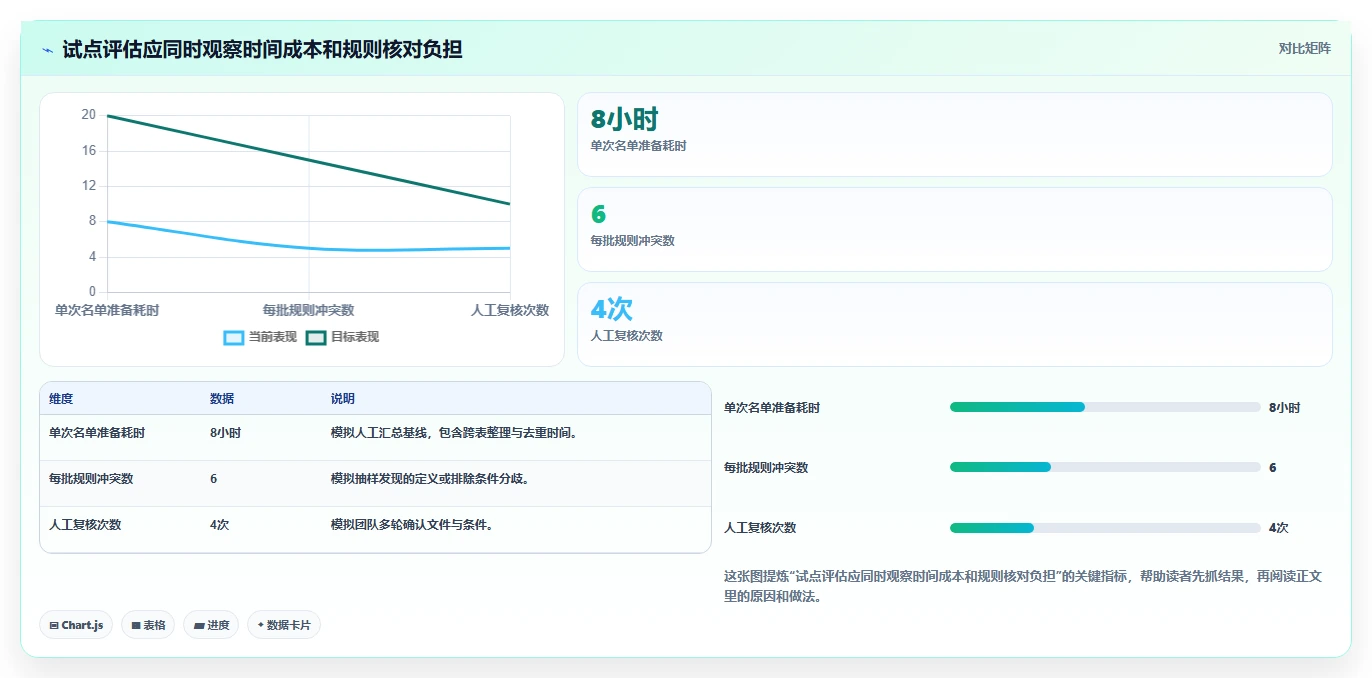The height and width of the screenshot is (678, 1372).
Task: Open the data card showing 6
Action: click(x=955, y=229)
